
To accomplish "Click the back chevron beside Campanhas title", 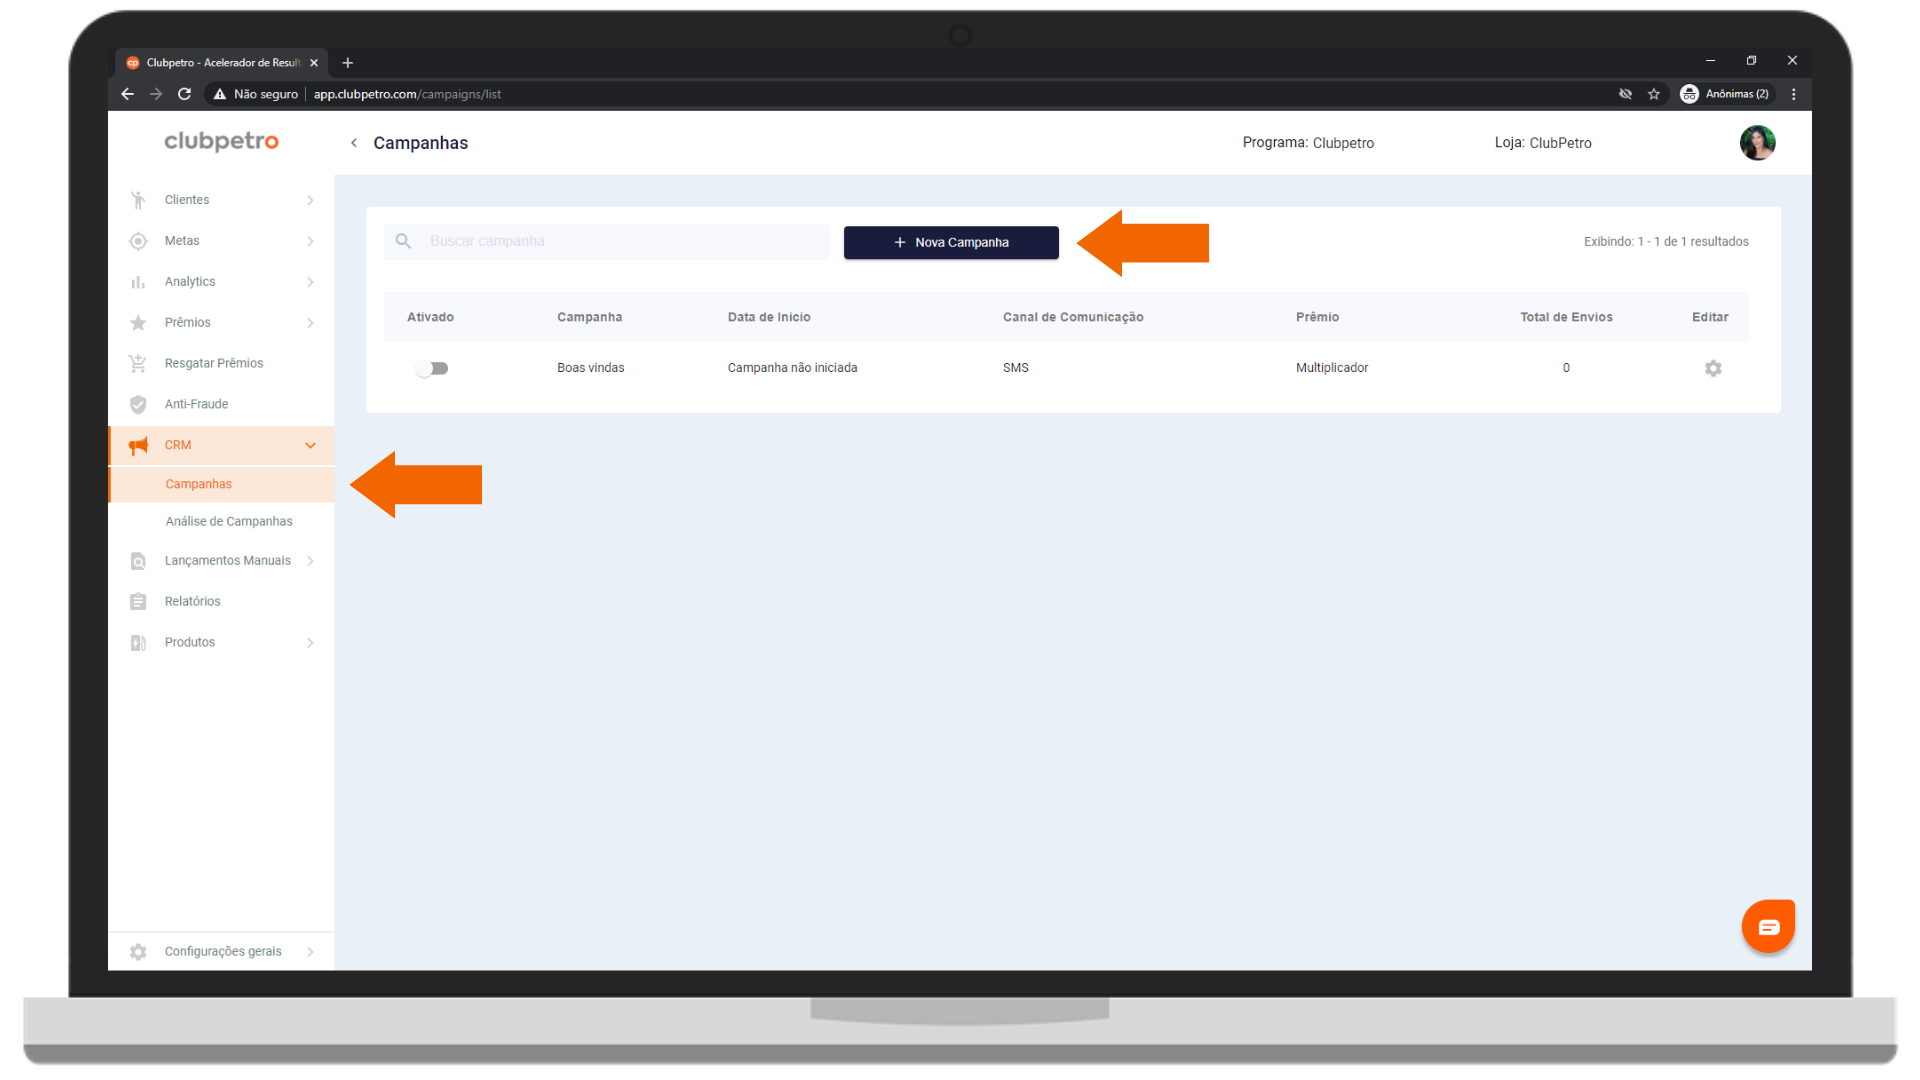I will (x=354, y=143).
